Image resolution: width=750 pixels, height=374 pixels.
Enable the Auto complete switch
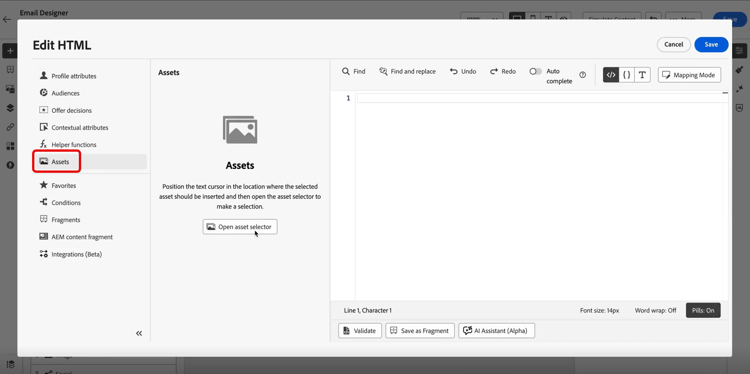[536, 71]
